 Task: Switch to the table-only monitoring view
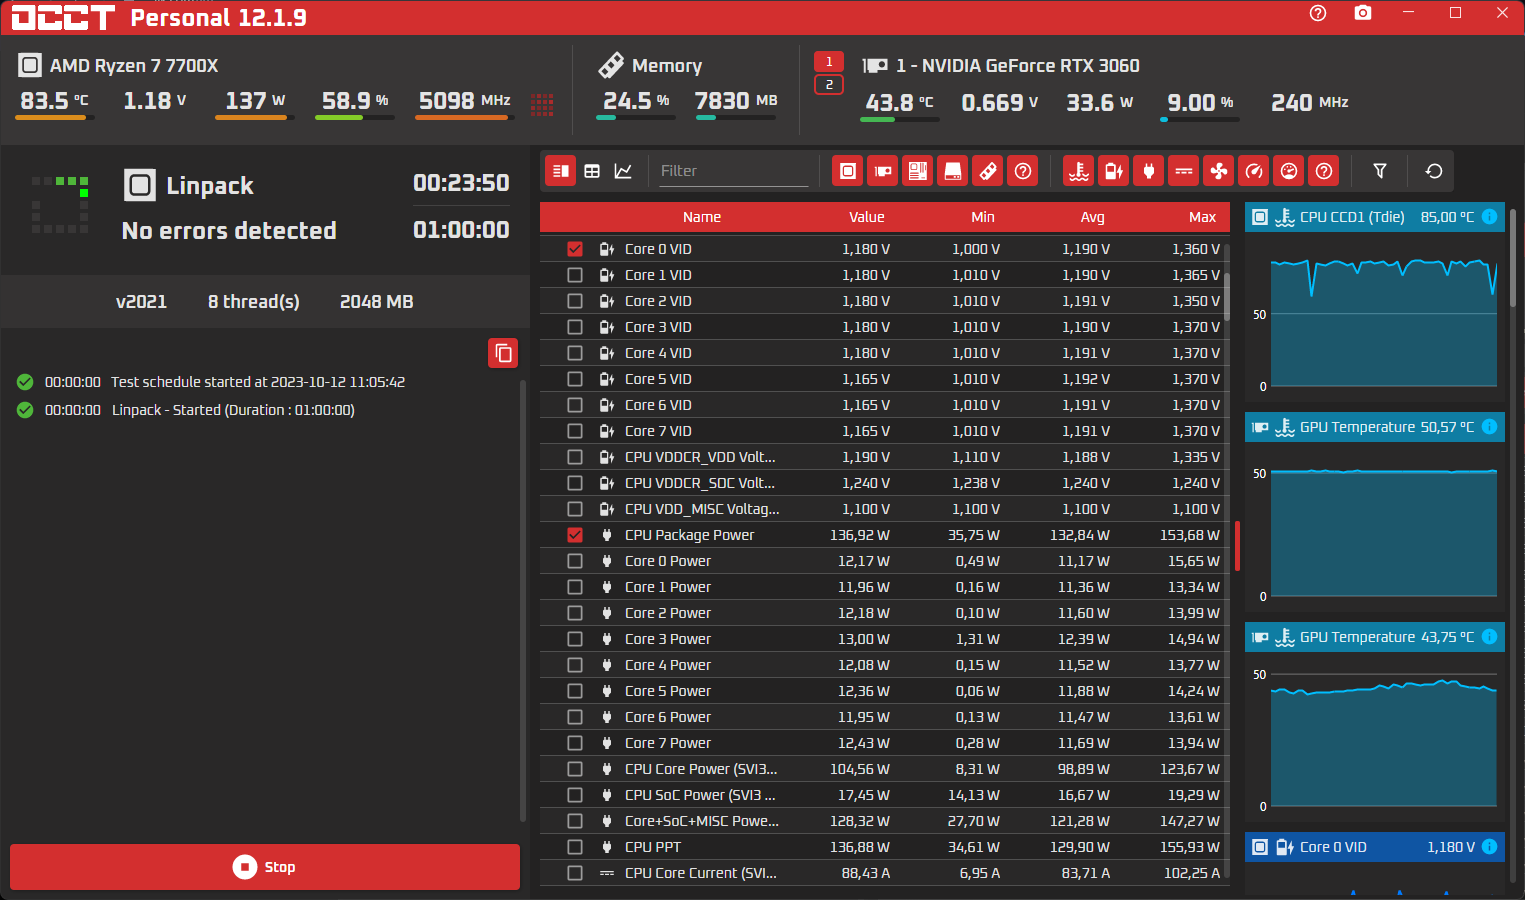pyautogui.click(x=592, y=171)
